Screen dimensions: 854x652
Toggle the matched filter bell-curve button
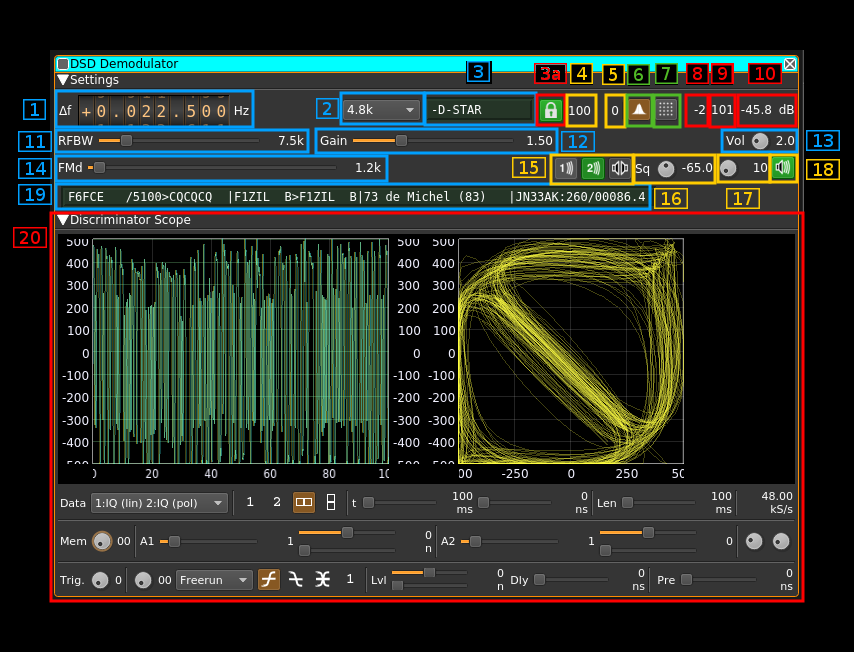coord(639,110)
